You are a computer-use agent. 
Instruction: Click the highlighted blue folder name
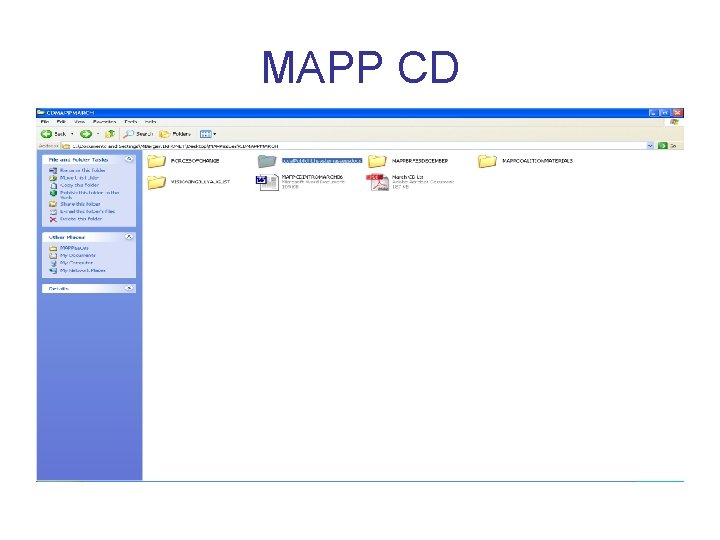tap(322, 161)
